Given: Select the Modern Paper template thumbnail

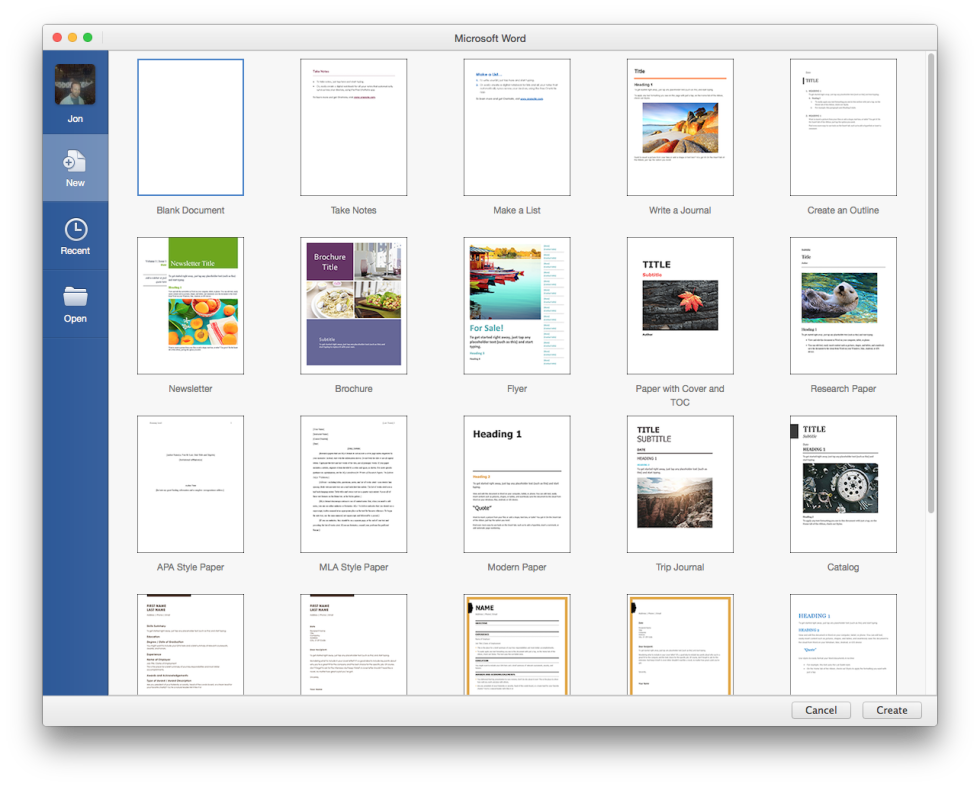Looking at the screenshot, I should 517,484.
